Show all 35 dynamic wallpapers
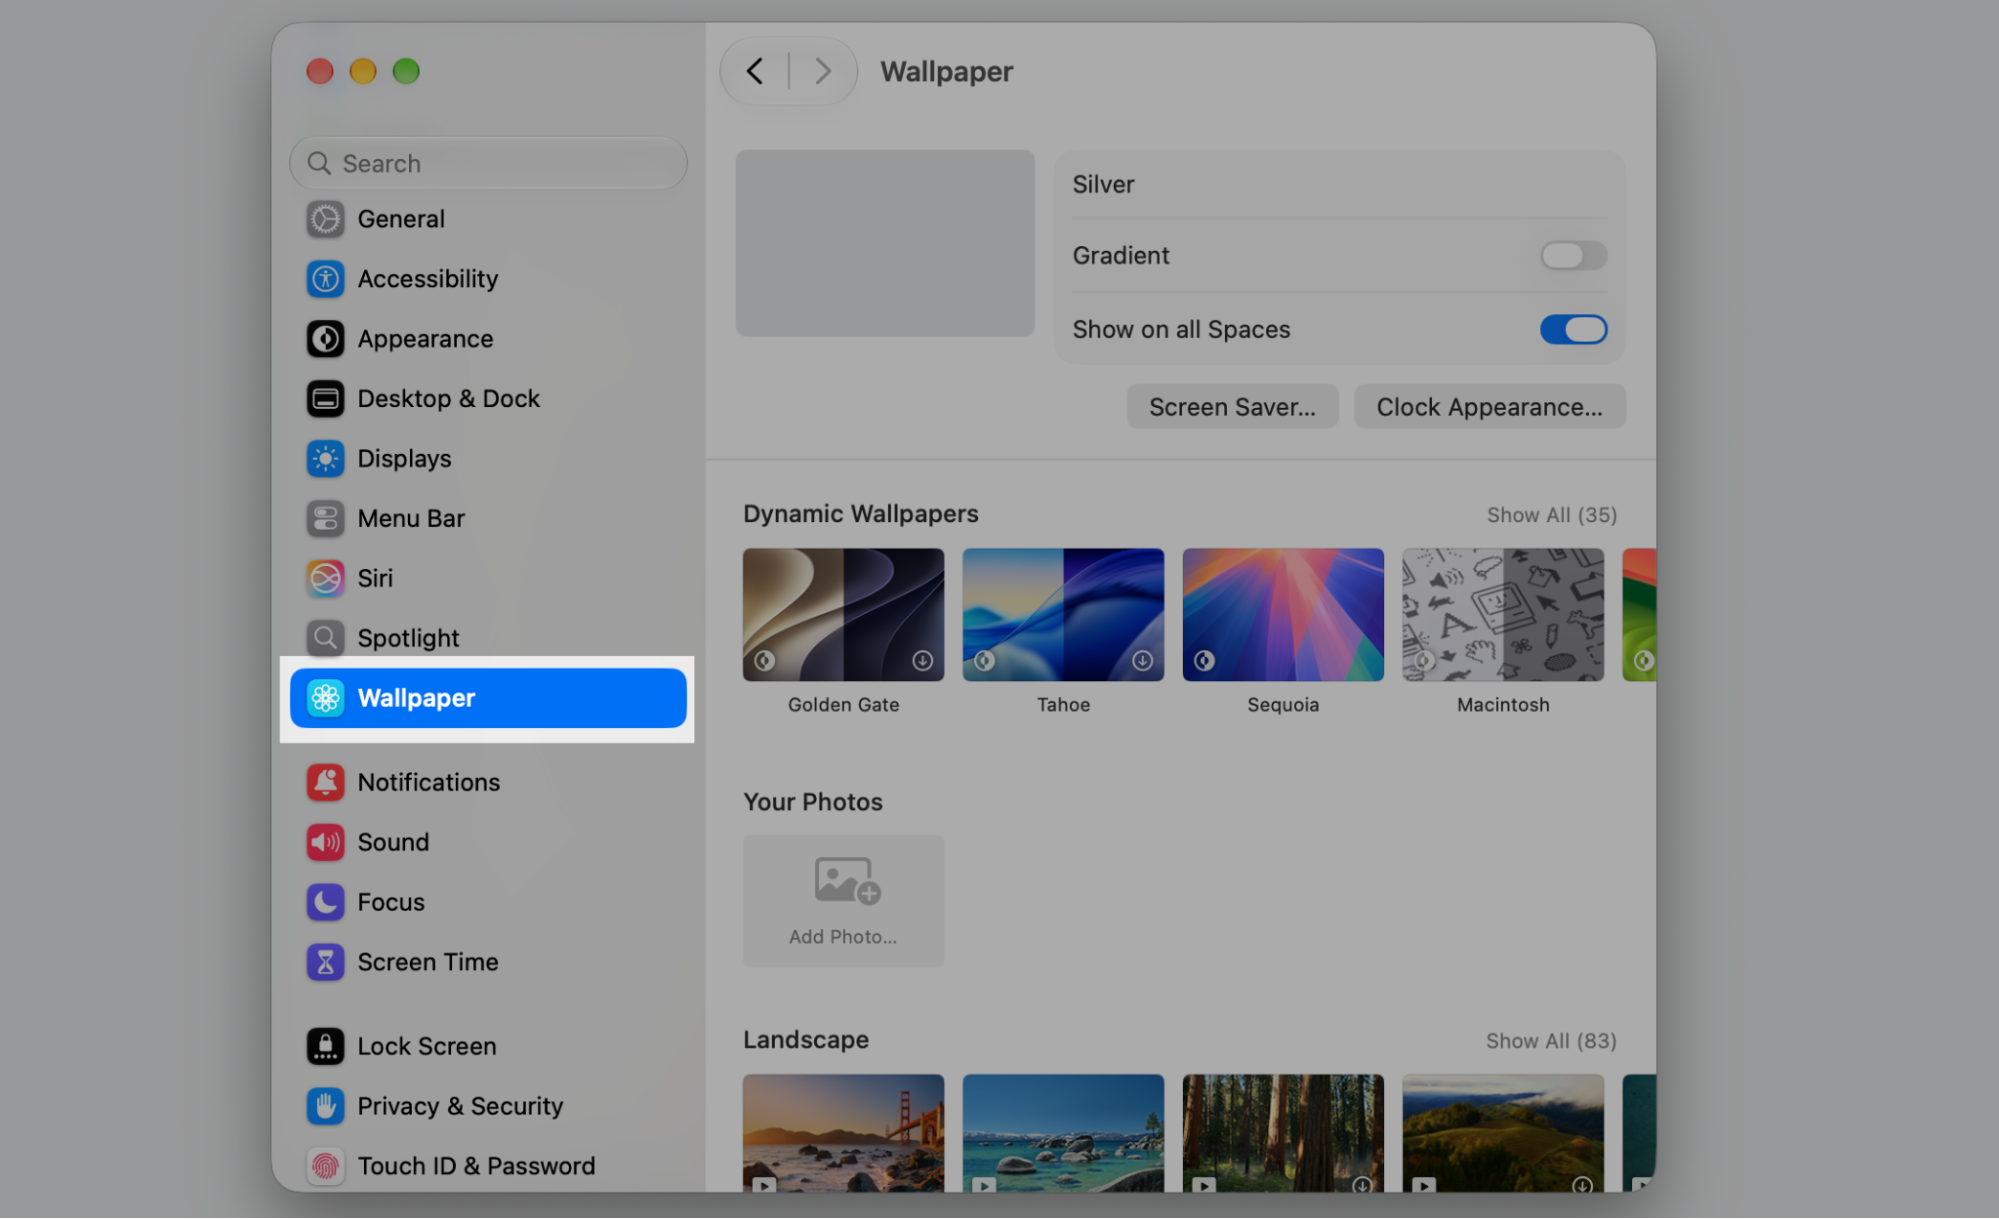The width and height of the screenshot is (1999, 1219). (x=1551, y=515)
